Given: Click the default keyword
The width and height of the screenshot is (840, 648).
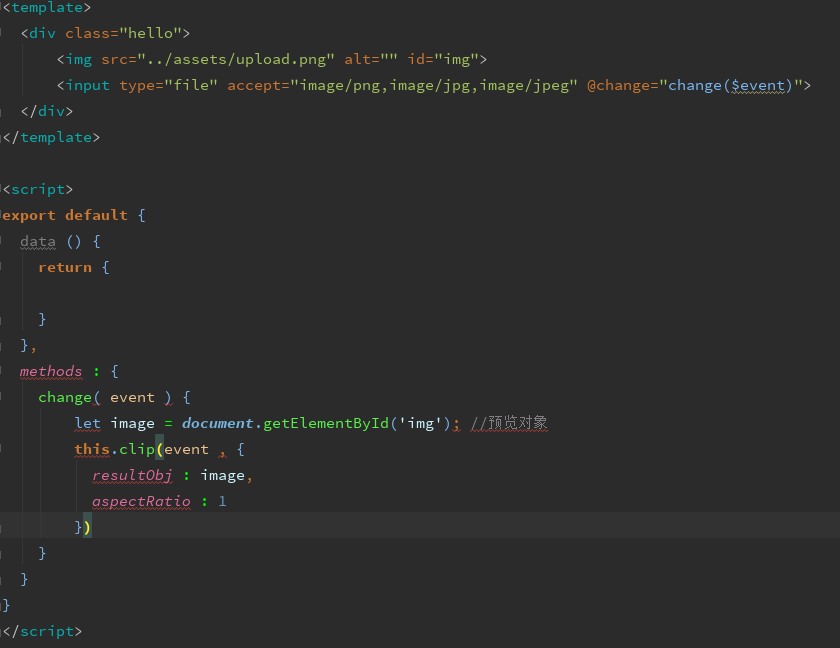Looking at the screenshot, I should 96,215.
